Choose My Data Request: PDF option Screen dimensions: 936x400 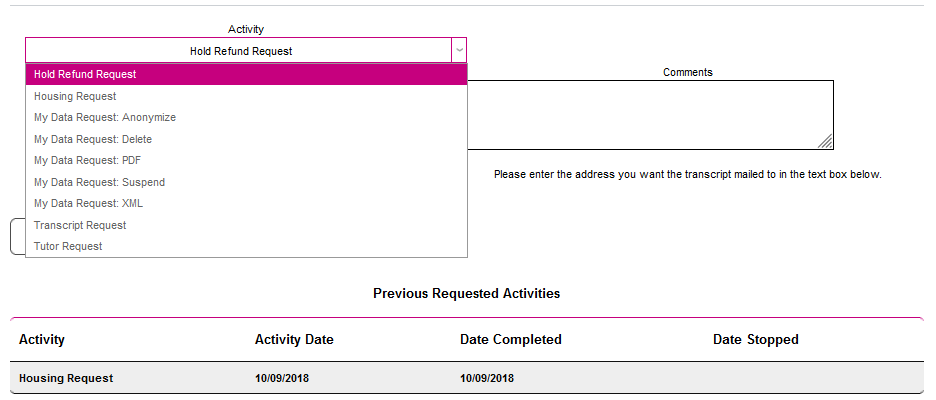click(89, 160)
